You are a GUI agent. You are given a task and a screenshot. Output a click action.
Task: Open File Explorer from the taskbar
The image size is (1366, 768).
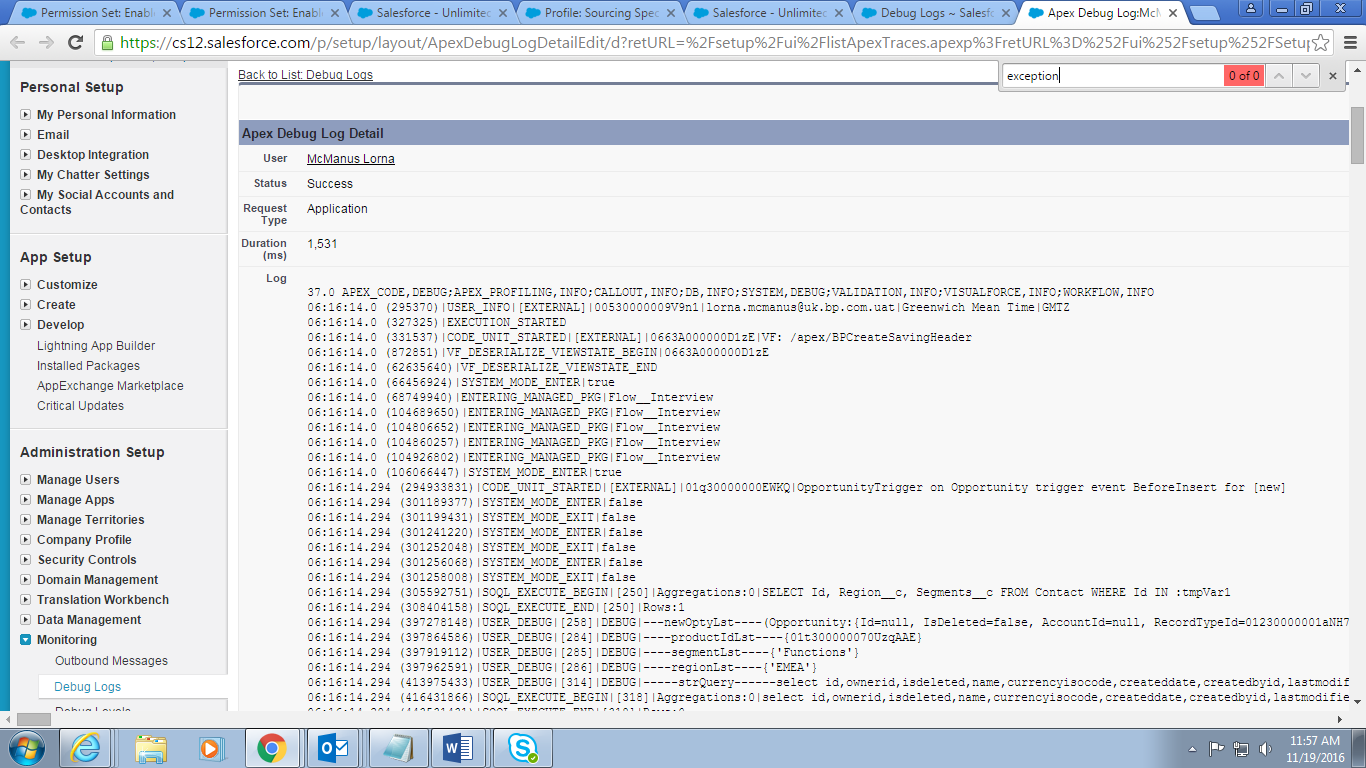pyautogui.click(x=151, y=748)
